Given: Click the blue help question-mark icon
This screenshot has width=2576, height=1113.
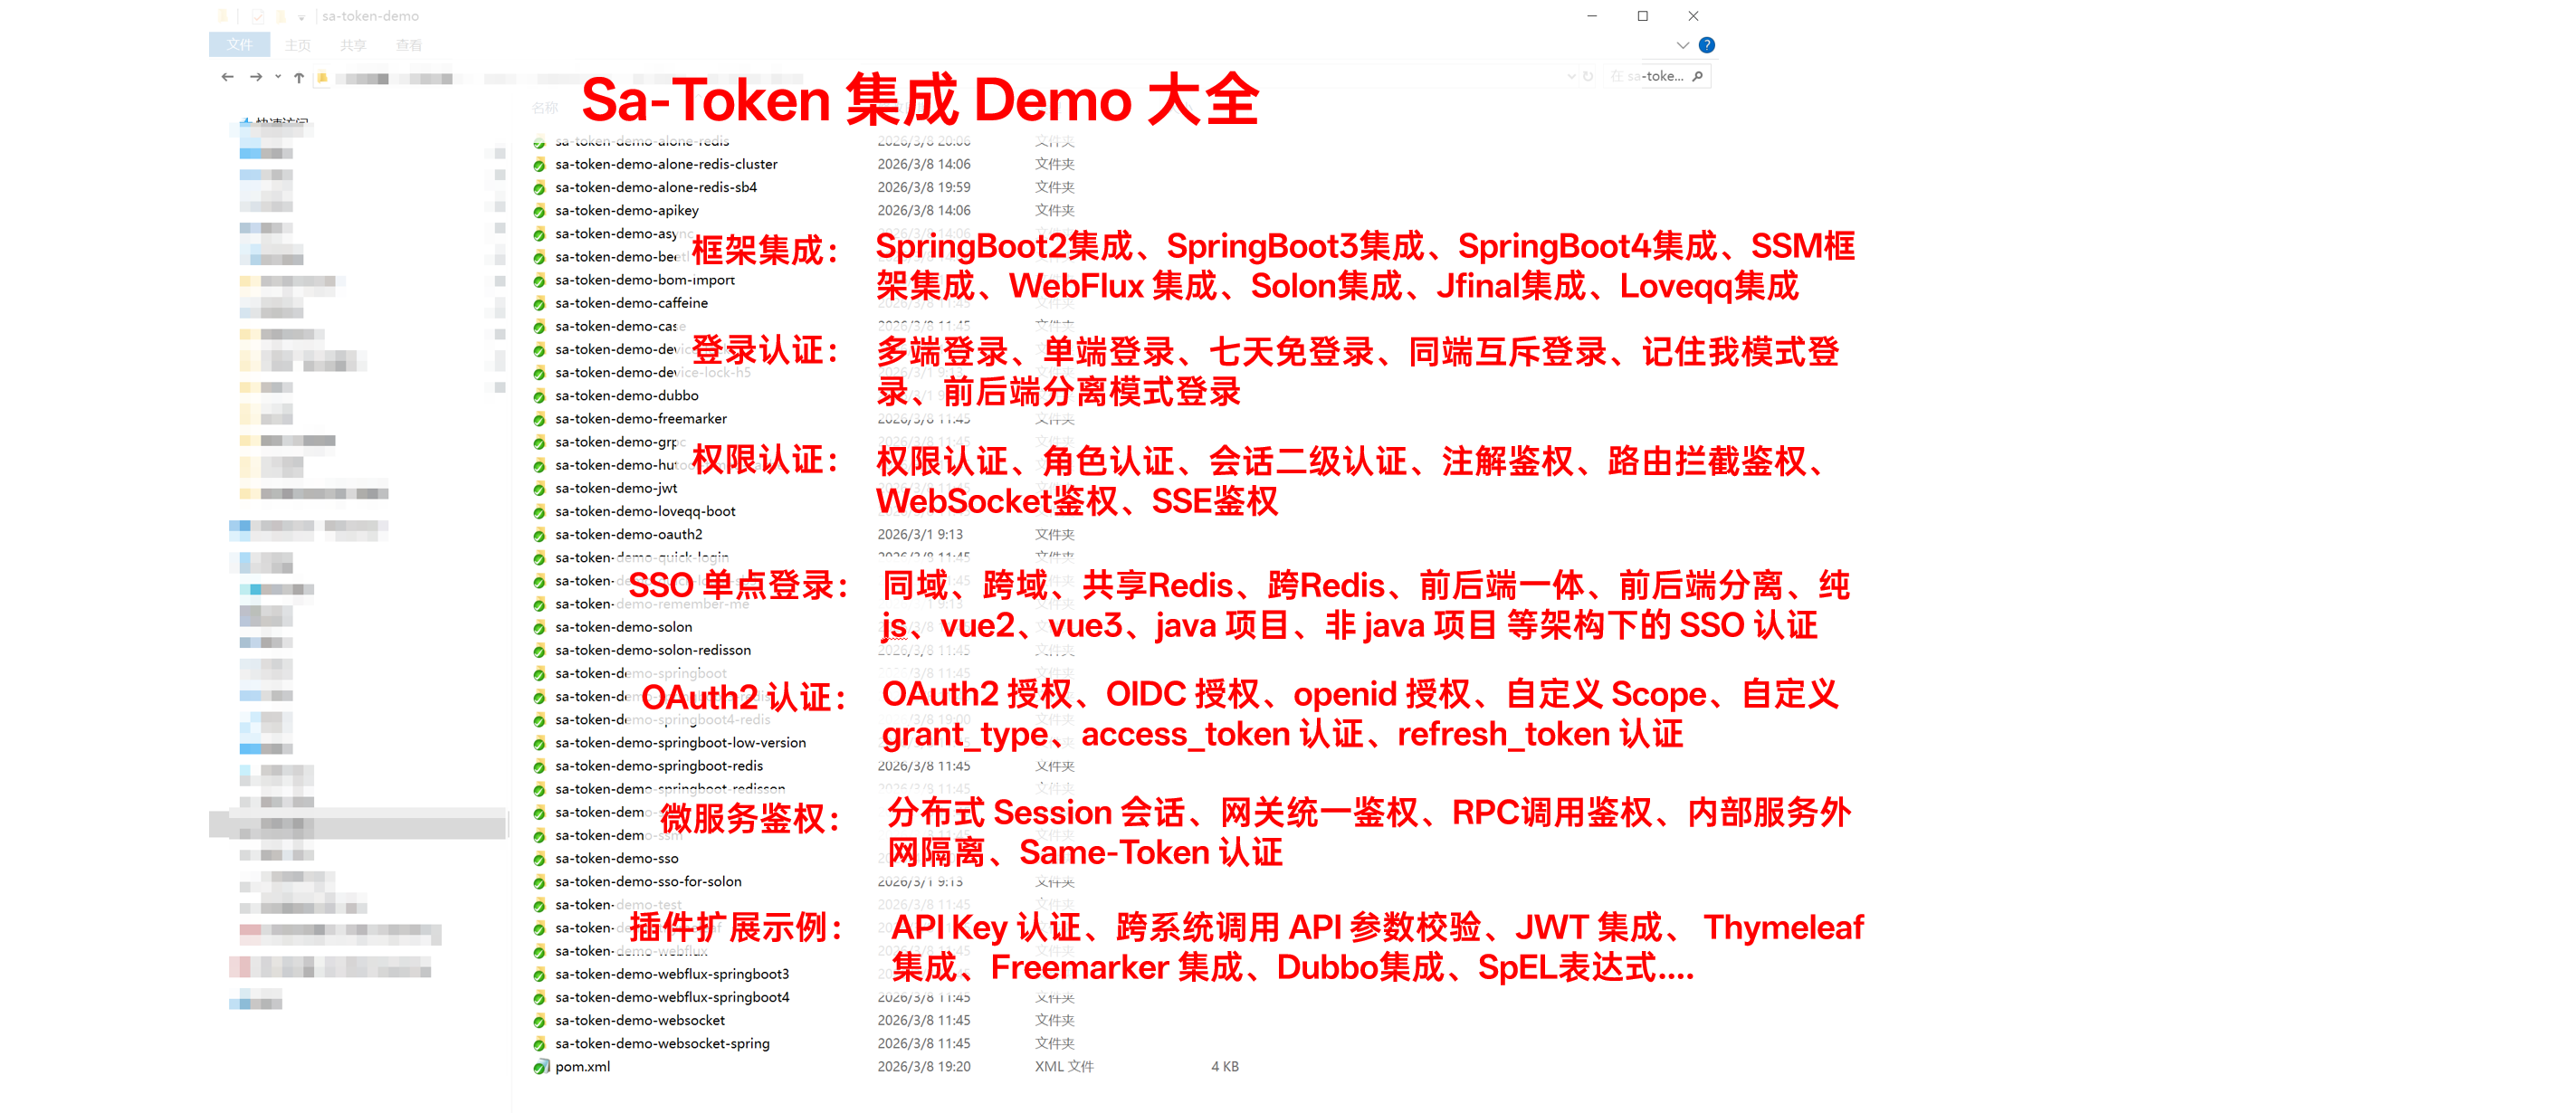Looking at the screenshot, I should (1706, 45).
